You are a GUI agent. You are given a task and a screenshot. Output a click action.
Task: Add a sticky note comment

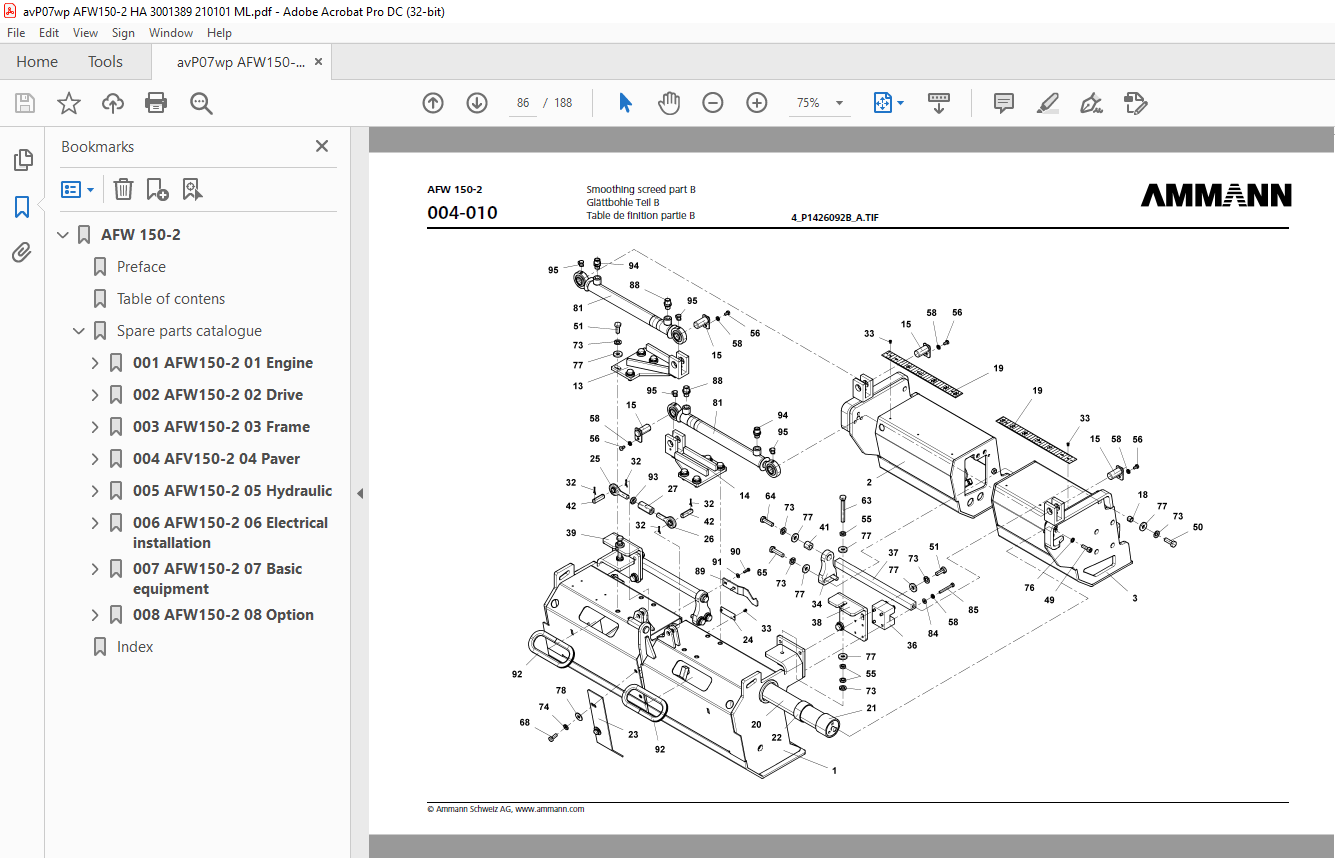(1004, 103)
